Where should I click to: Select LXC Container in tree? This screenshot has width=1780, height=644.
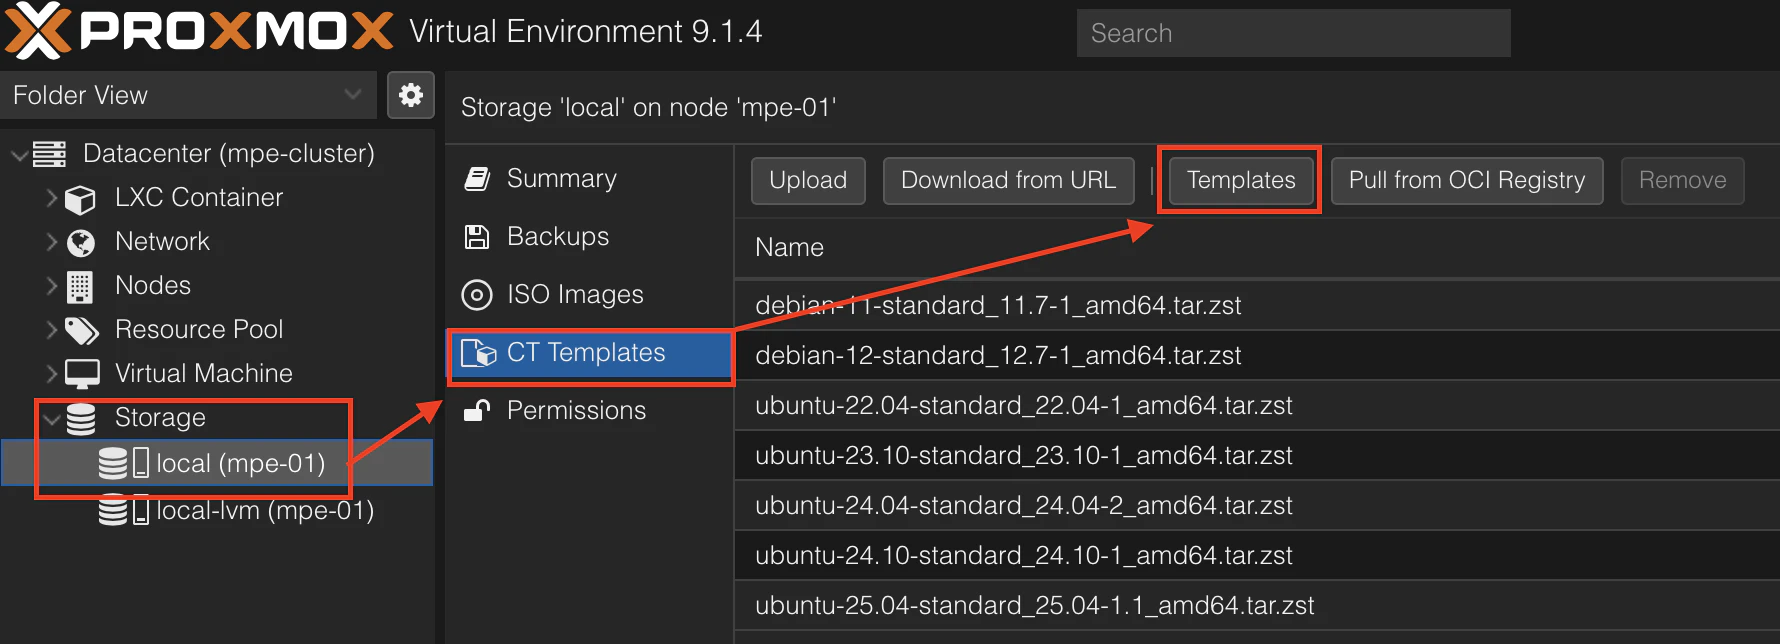[199, 198]
